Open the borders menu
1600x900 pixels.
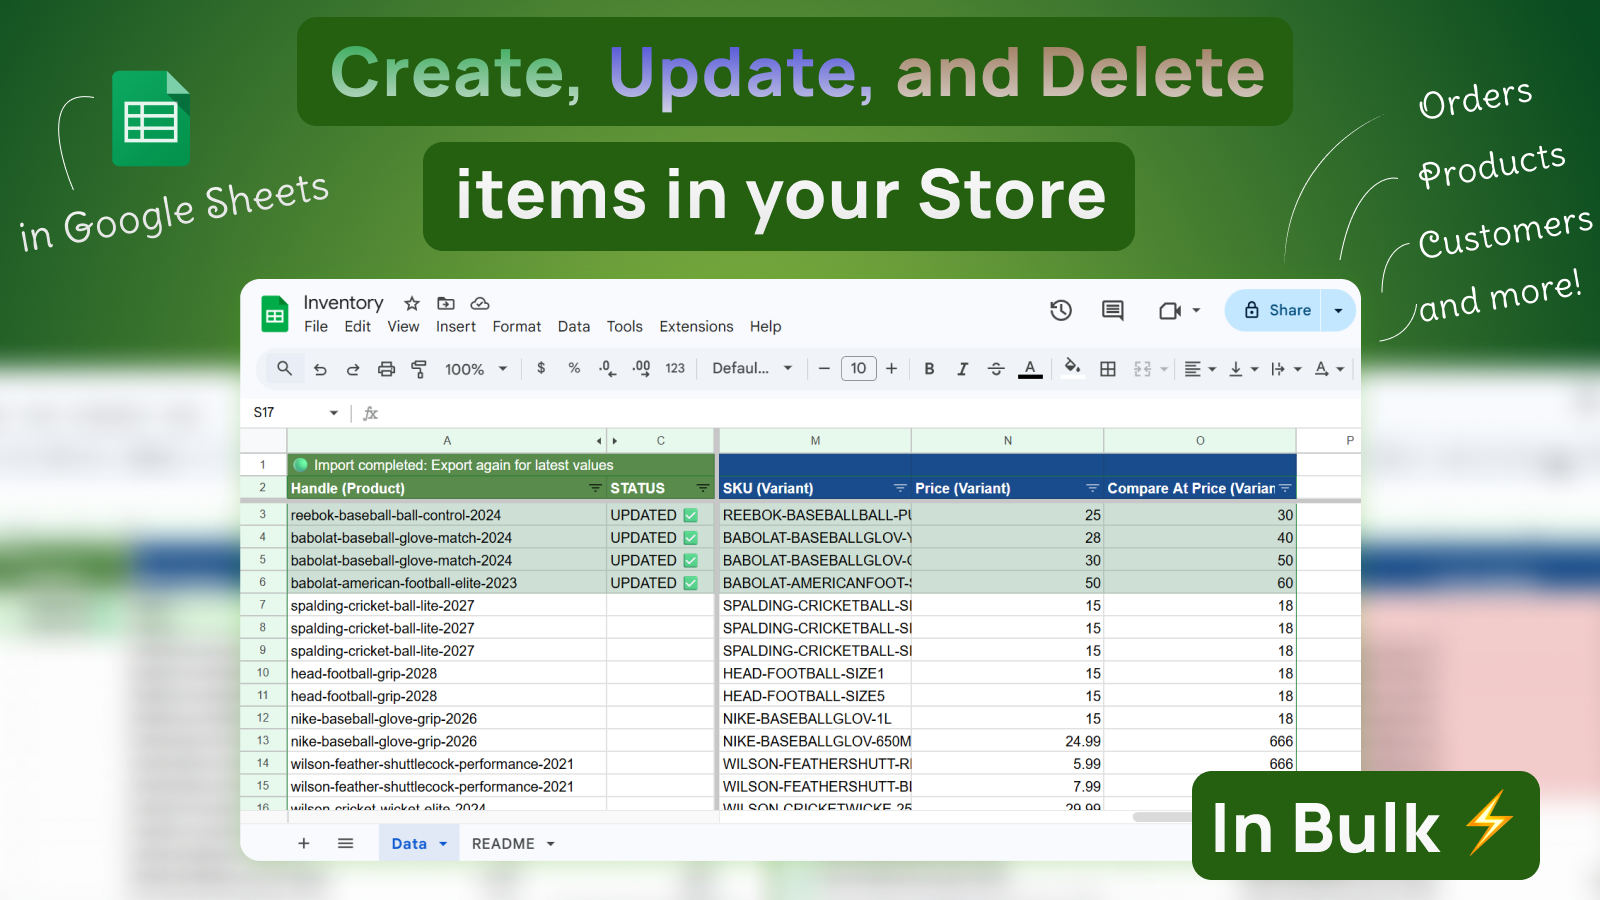pyautogui.click(x=1108, y=369)
